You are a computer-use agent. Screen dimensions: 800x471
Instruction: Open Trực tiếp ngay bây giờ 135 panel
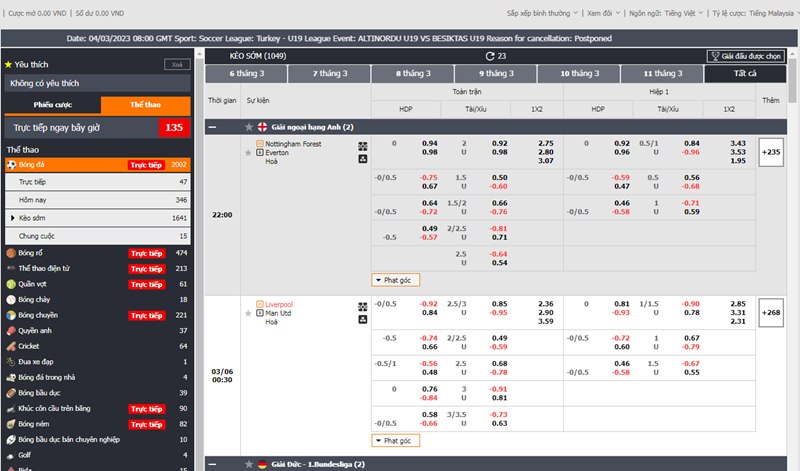97,128
